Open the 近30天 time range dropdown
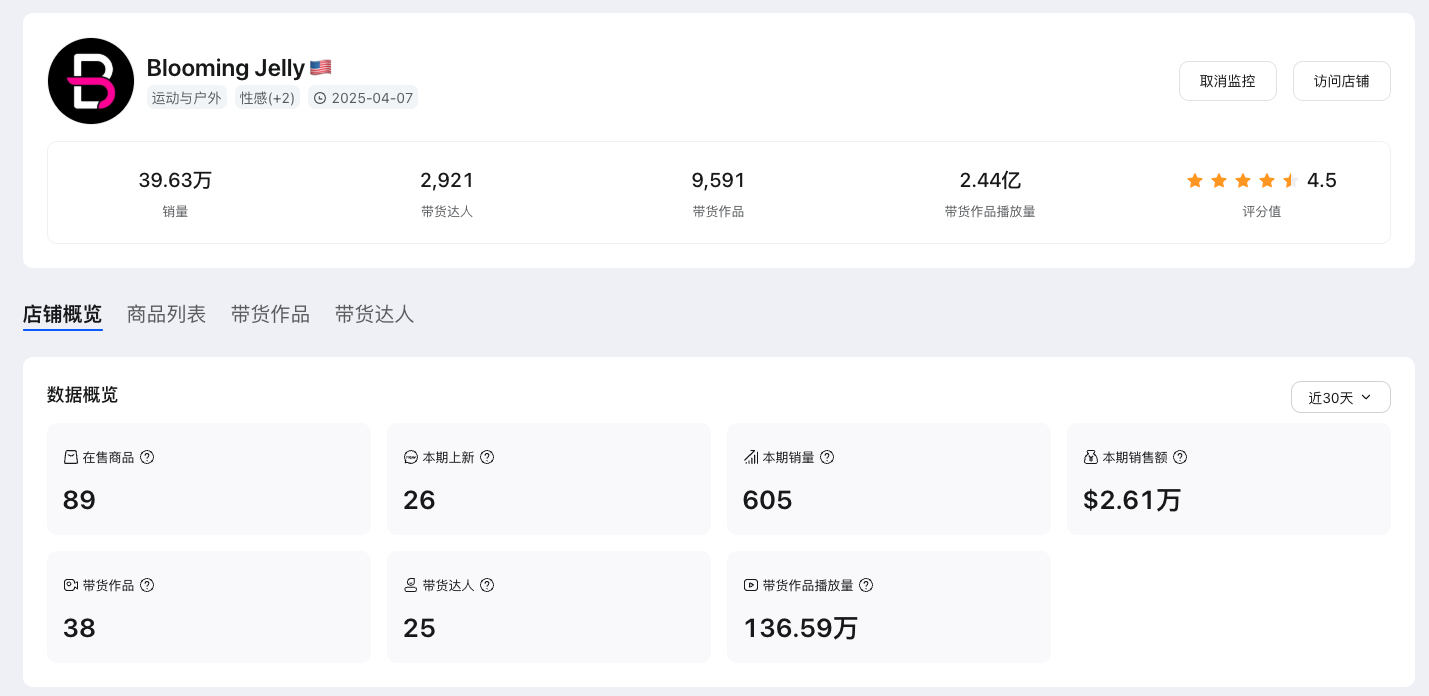This screenshot has width=1429, height=696. (x=1340, y=397)
